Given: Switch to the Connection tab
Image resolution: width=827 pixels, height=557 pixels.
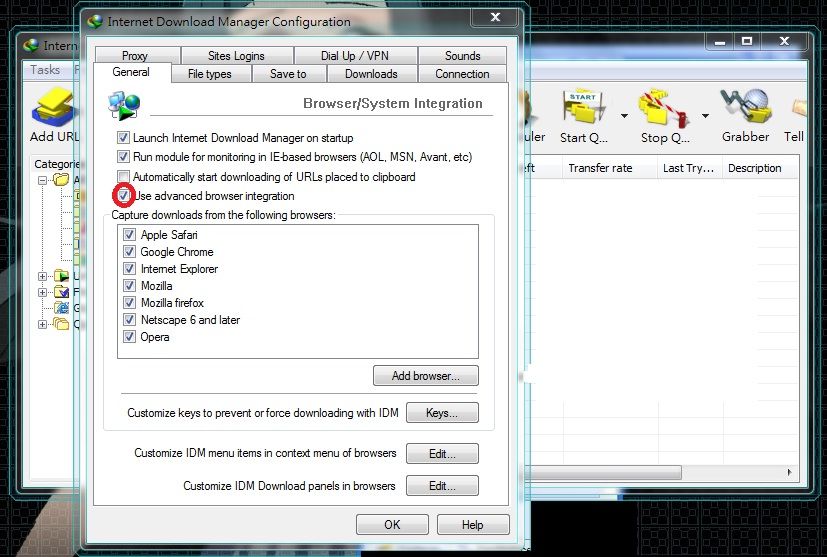Looking at the screenshot, I should tap(463, 74).
